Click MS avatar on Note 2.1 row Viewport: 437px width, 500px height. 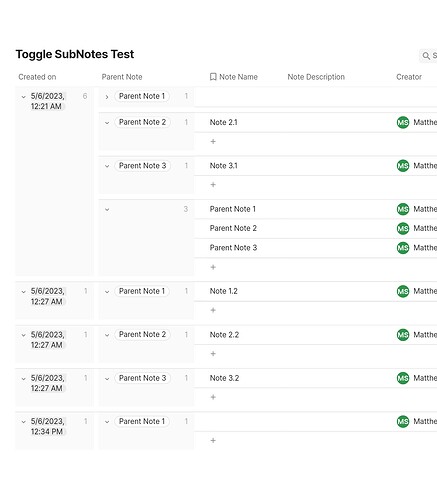(x=403, y=122)
